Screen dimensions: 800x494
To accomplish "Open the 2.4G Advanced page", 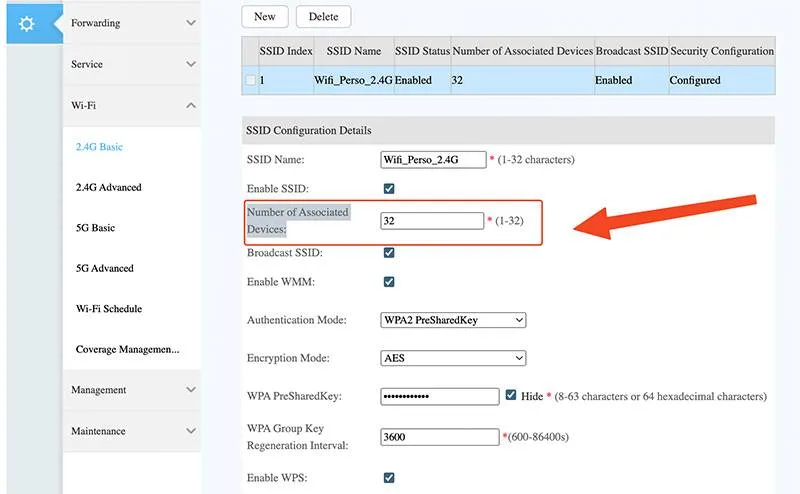I will pos(108,187).
